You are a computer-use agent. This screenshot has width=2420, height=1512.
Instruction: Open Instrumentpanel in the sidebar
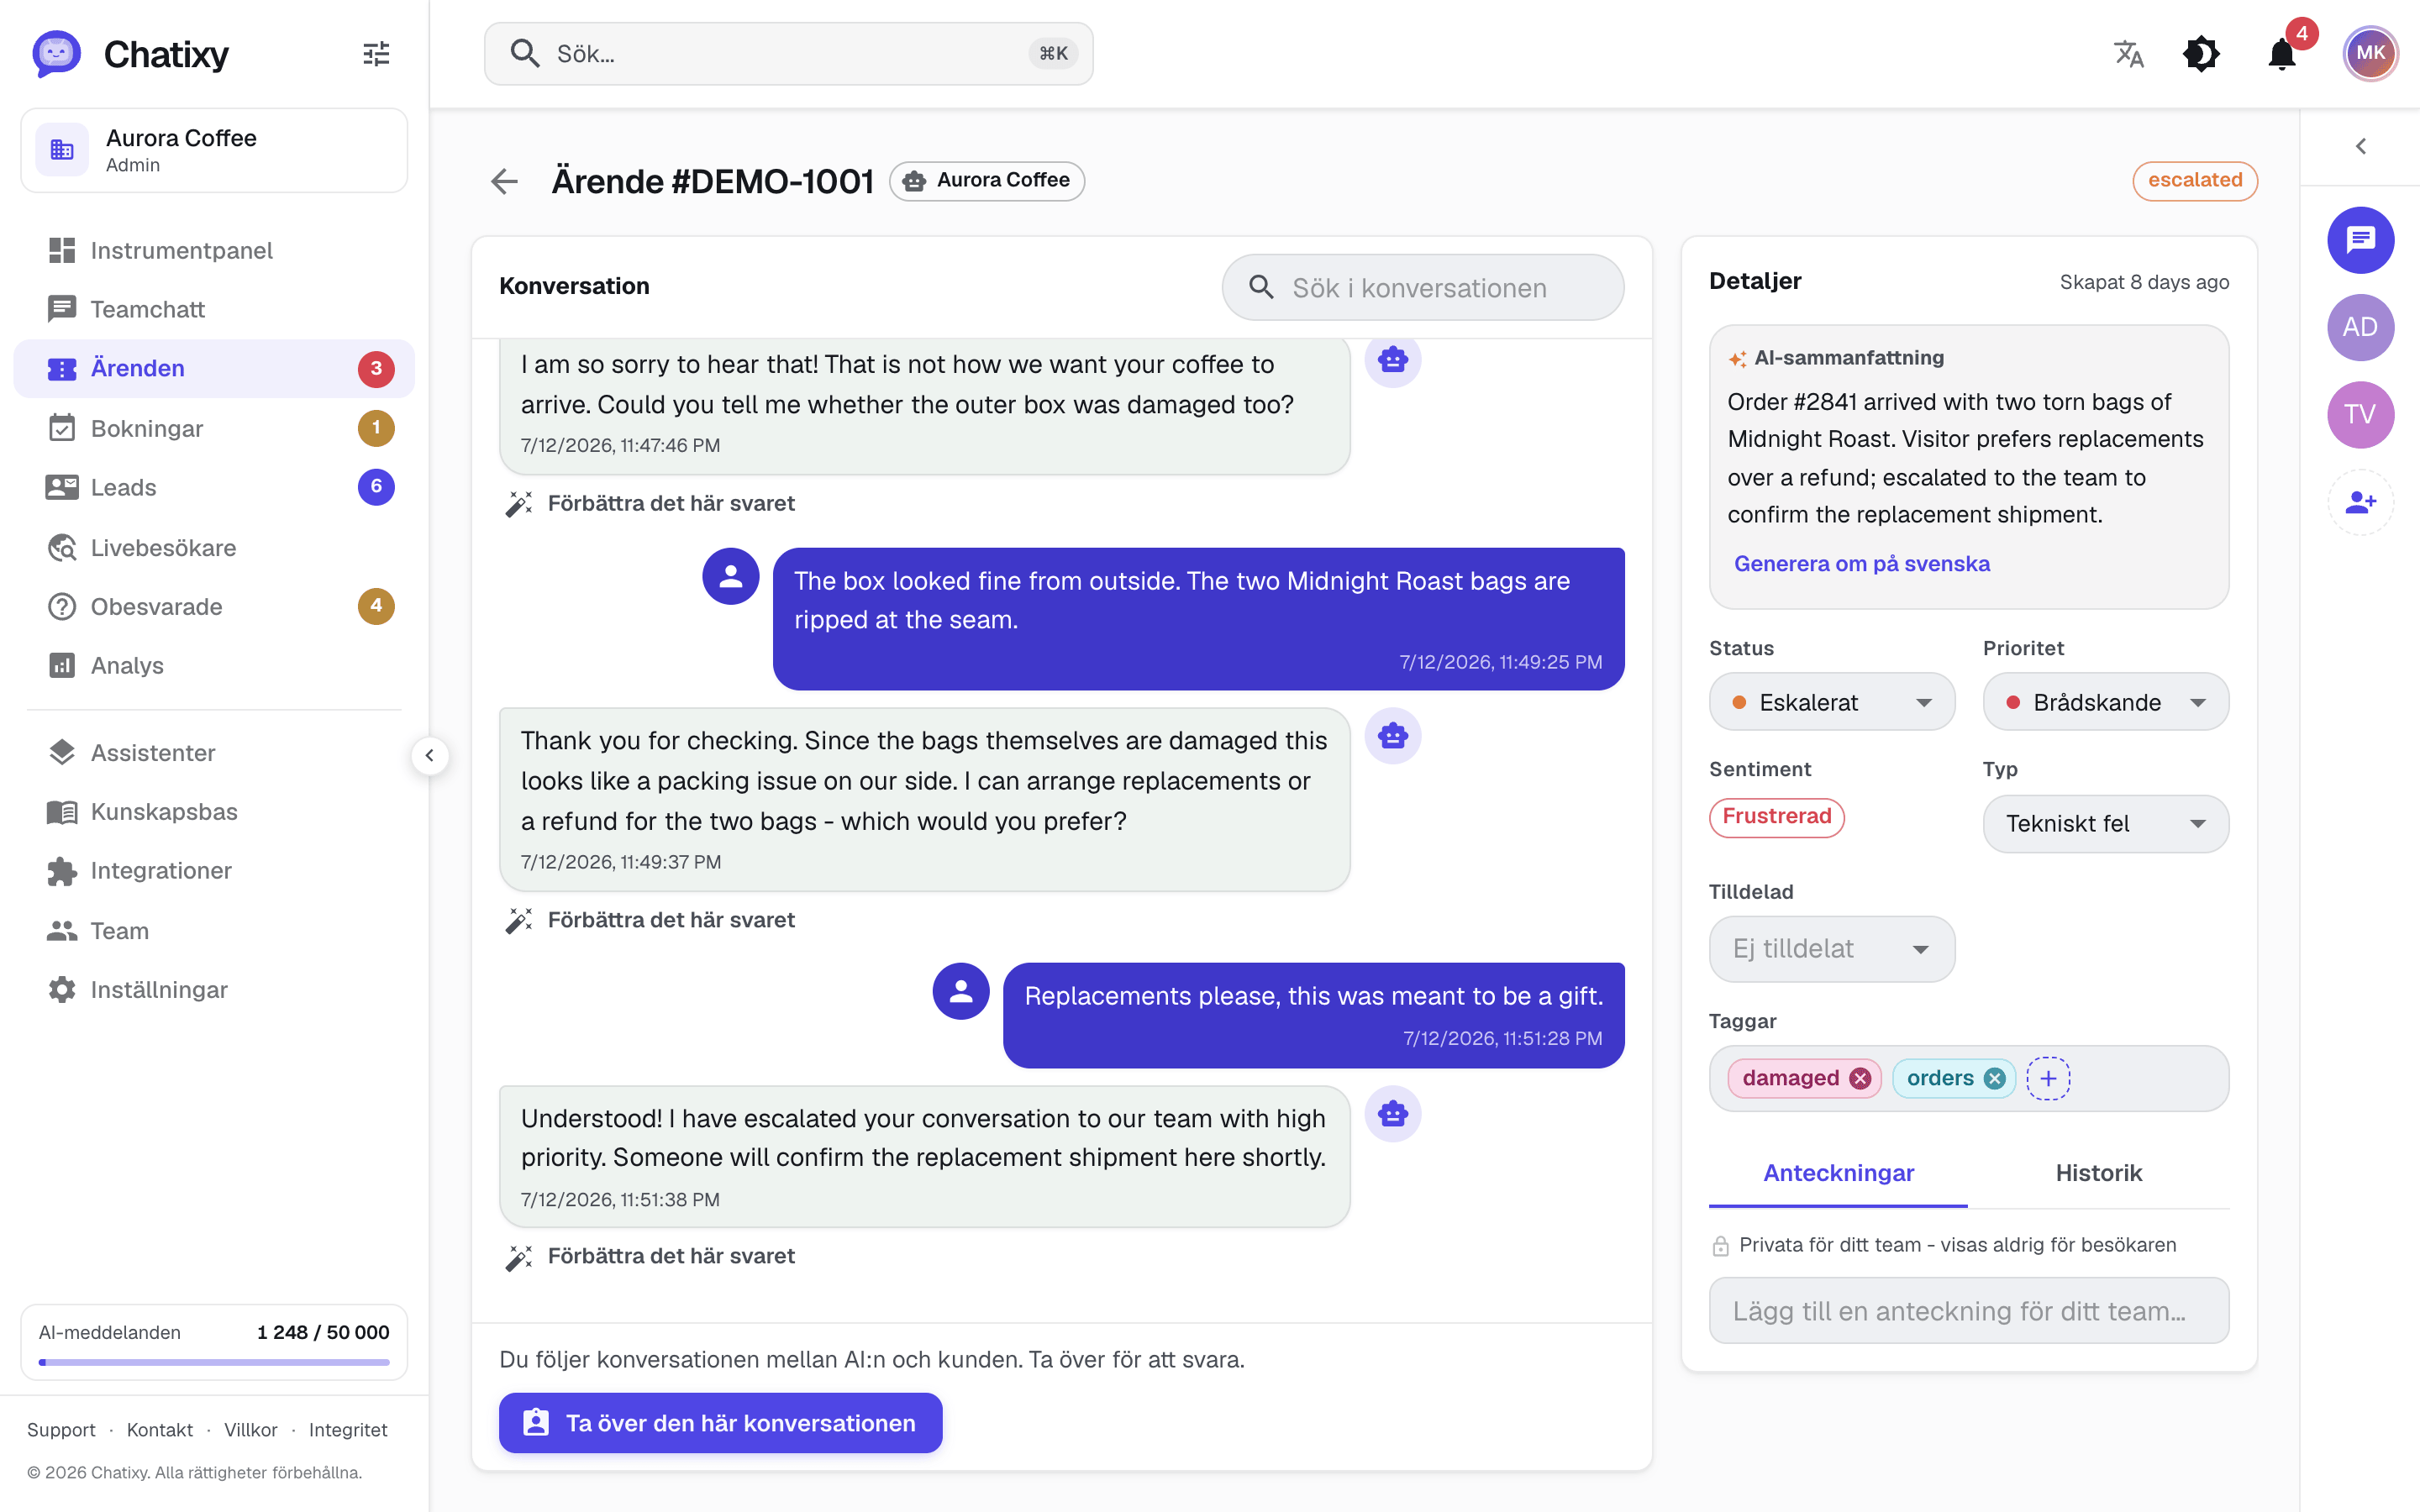(214, 250)
